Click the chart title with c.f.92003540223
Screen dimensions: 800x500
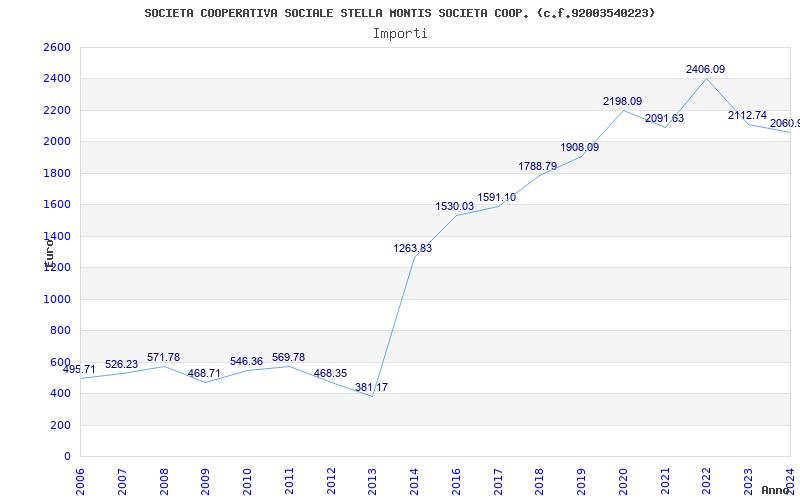pyautogui.click(x=399, y=13)
